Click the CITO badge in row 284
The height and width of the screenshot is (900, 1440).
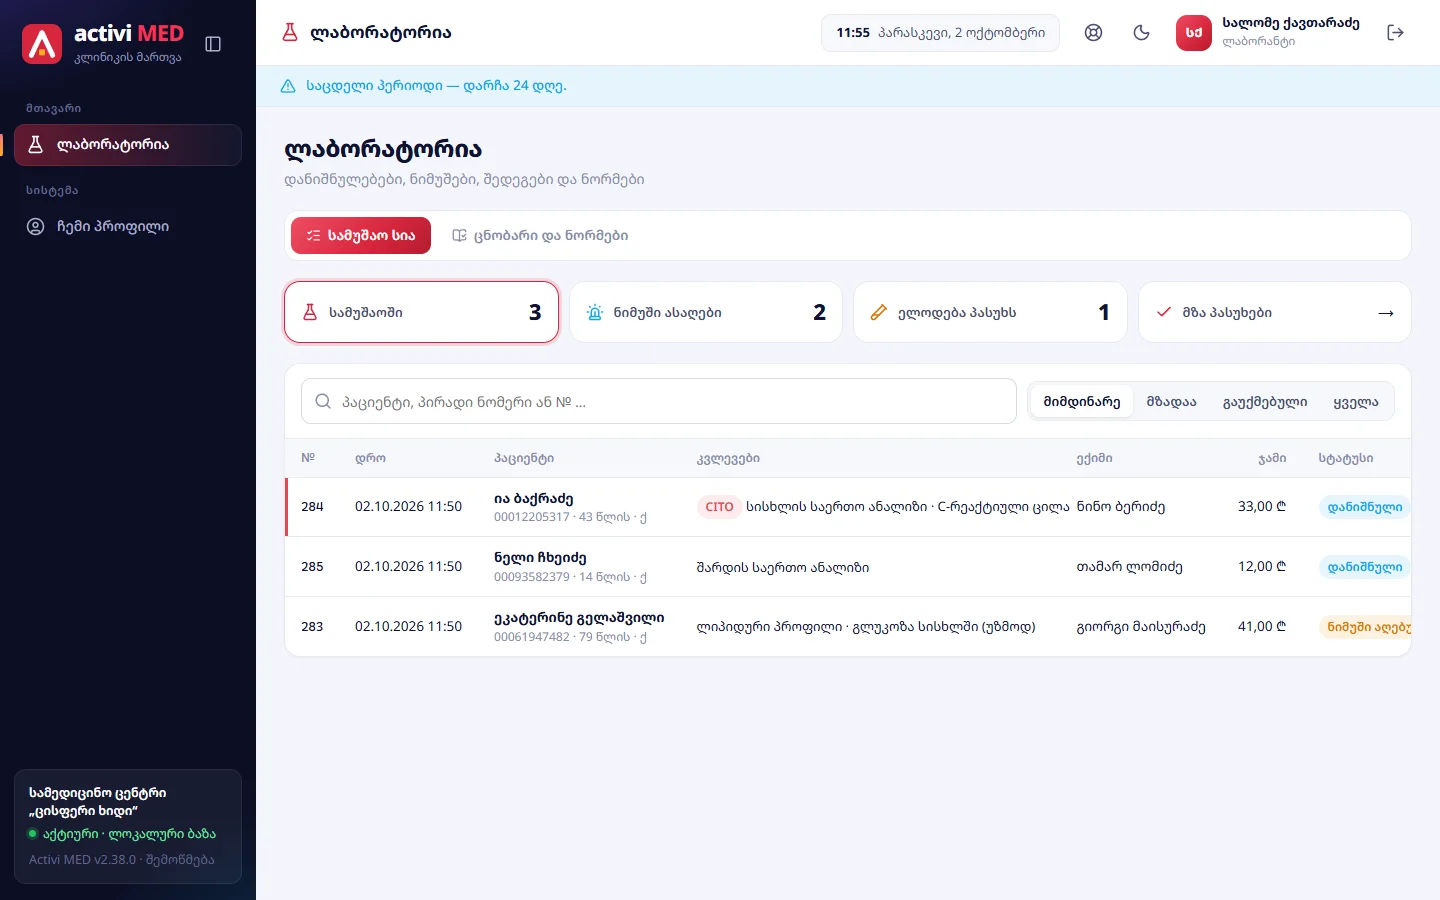point(719,507)
